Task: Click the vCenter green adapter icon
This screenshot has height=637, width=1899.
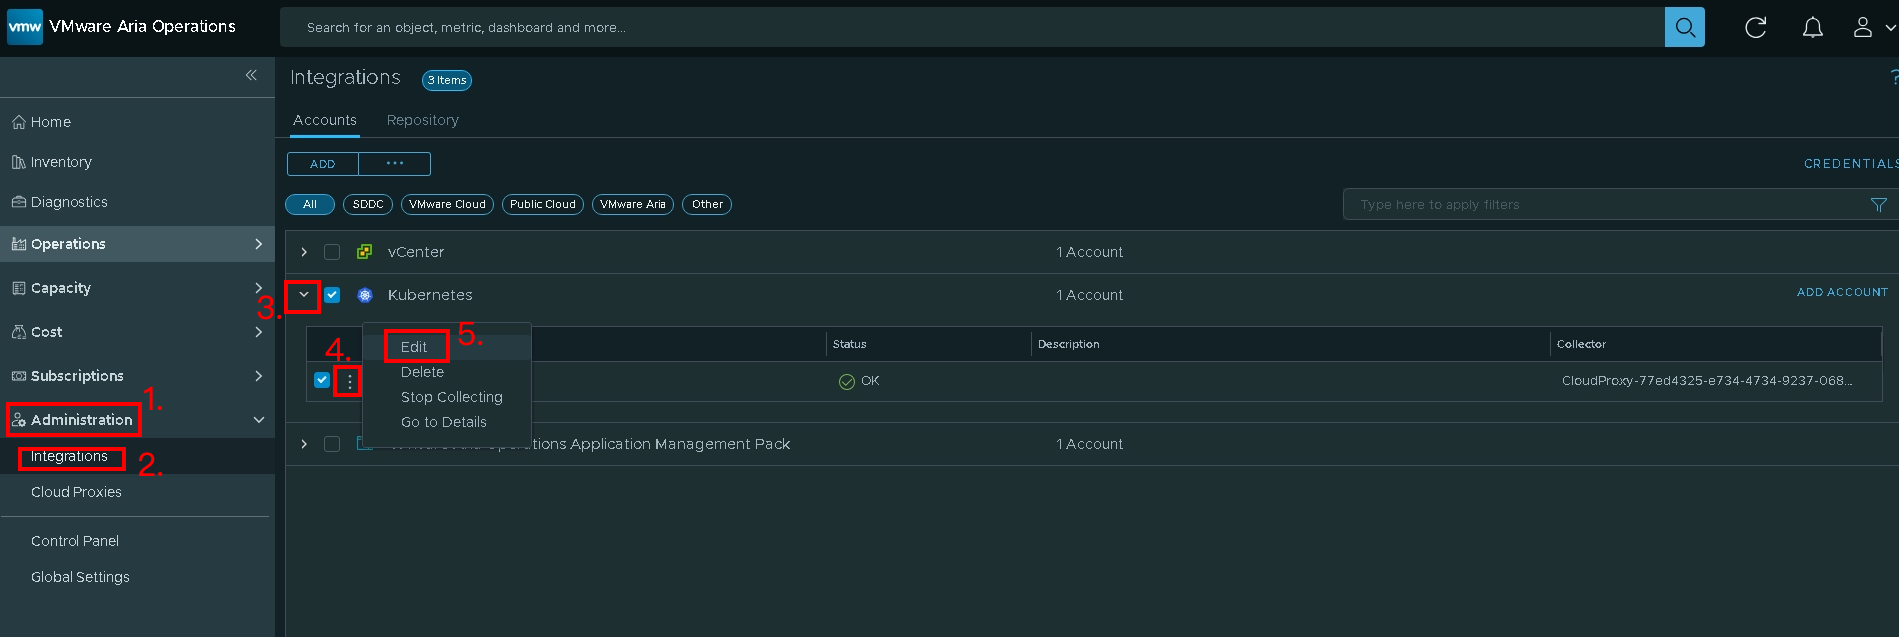Action: click(365, 252)
